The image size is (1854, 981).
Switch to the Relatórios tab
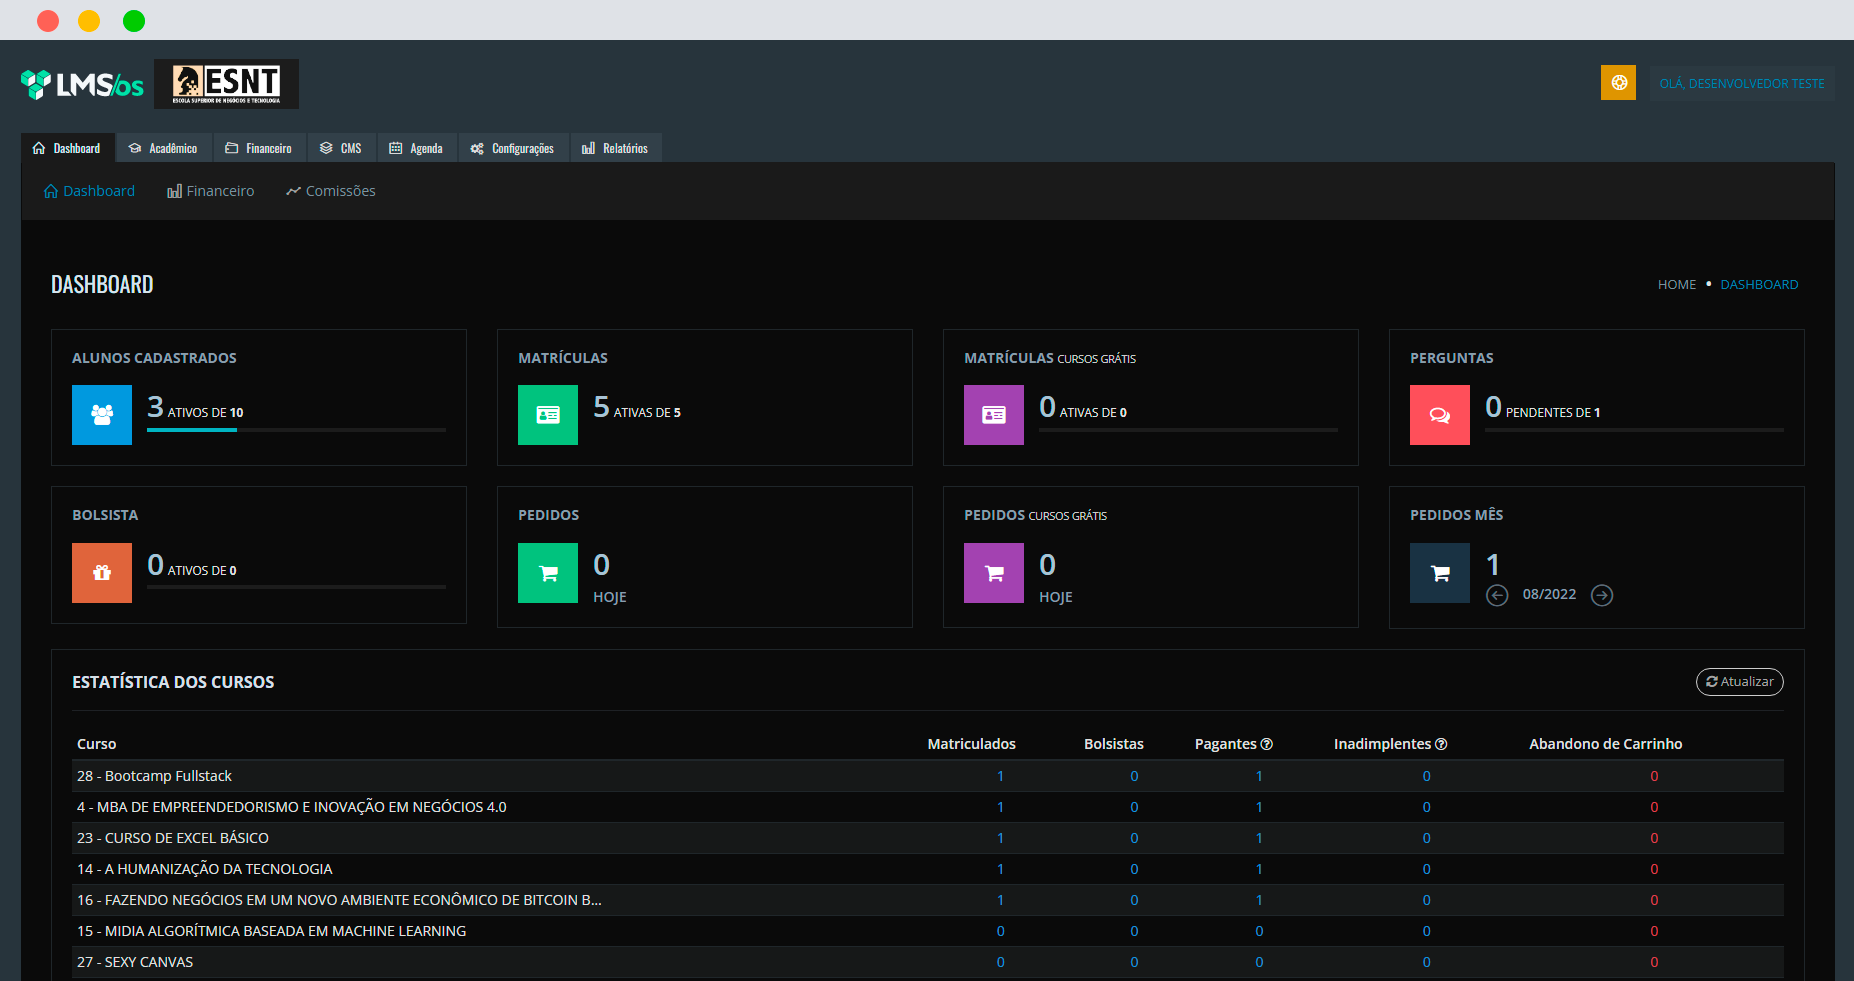point(615,148)
